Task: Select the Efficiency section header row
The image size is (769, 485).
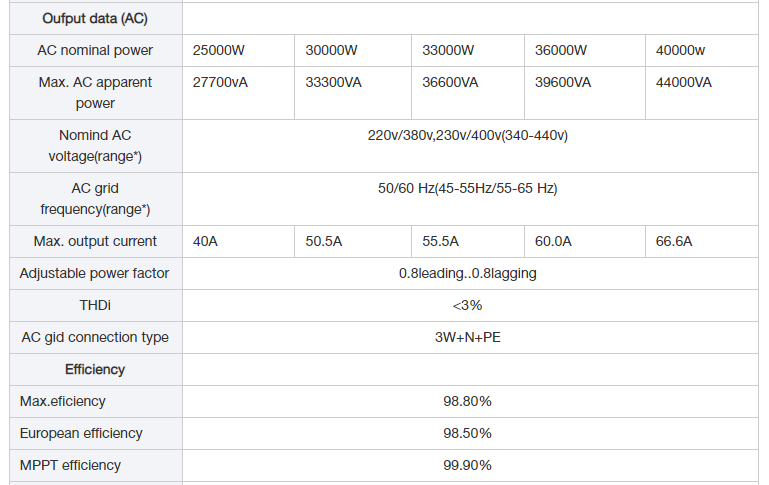Action: [x=384, y=369]
